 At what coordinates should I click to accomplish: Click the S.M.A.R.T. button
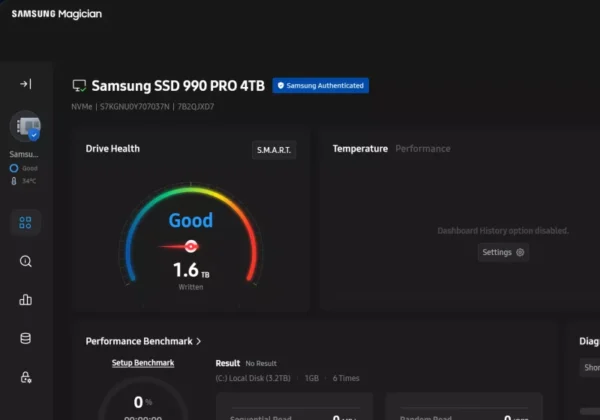point(274,150)
